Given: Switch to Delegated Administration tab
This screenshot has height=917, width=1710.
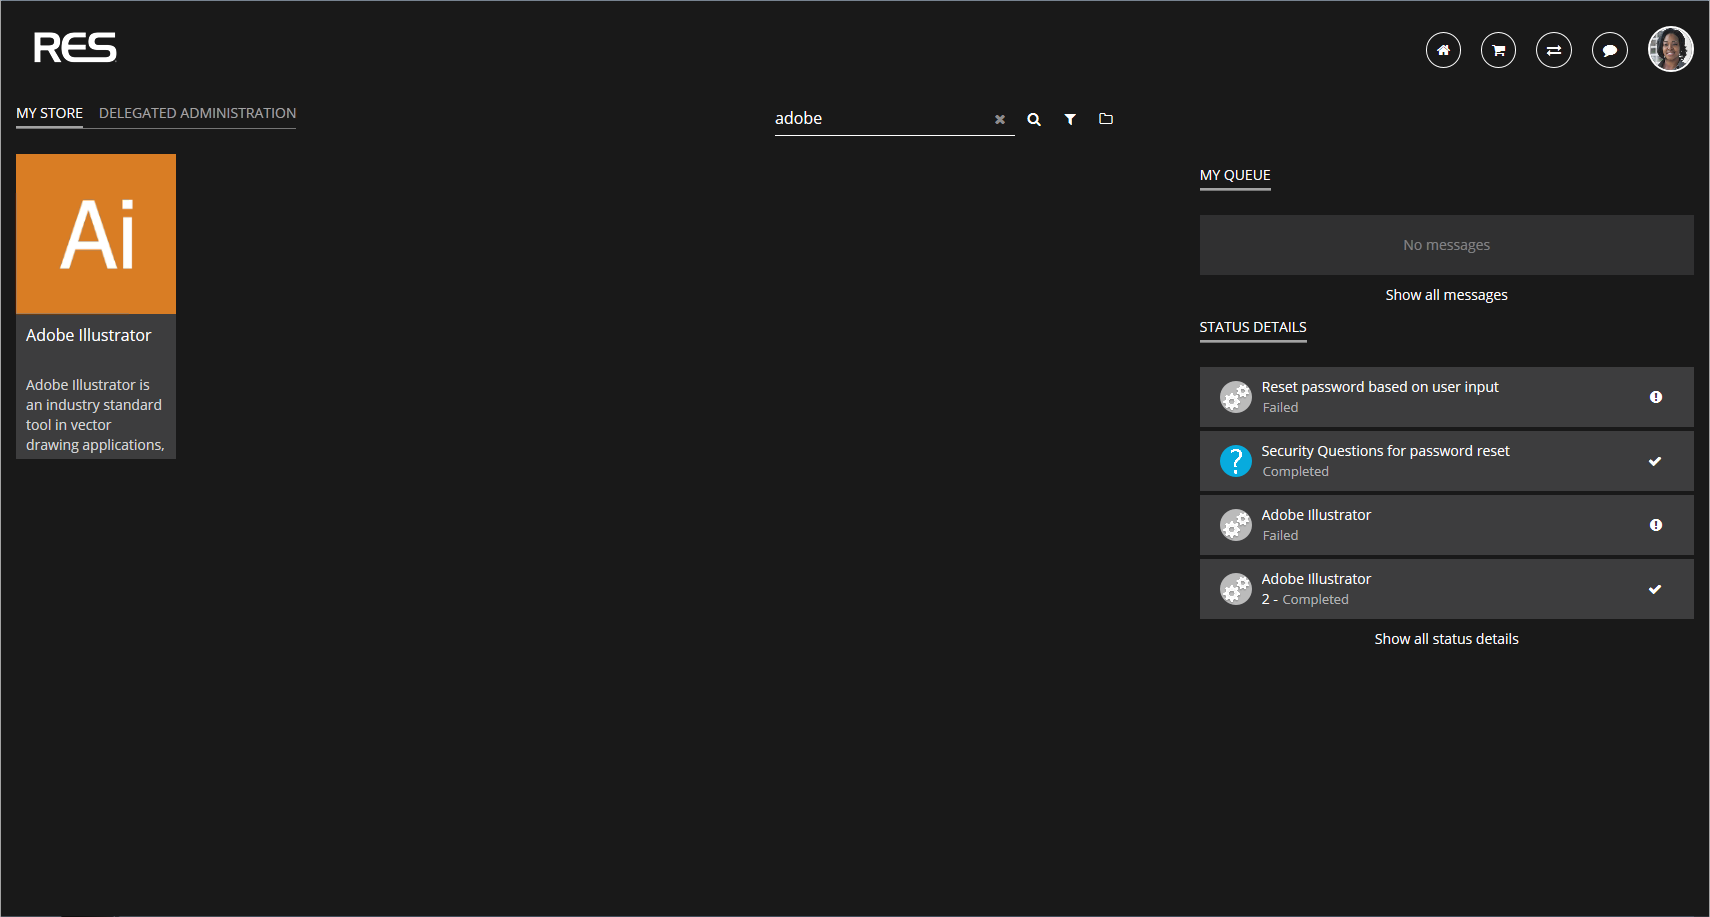Looking at the screenshot, I should [197, 113].
